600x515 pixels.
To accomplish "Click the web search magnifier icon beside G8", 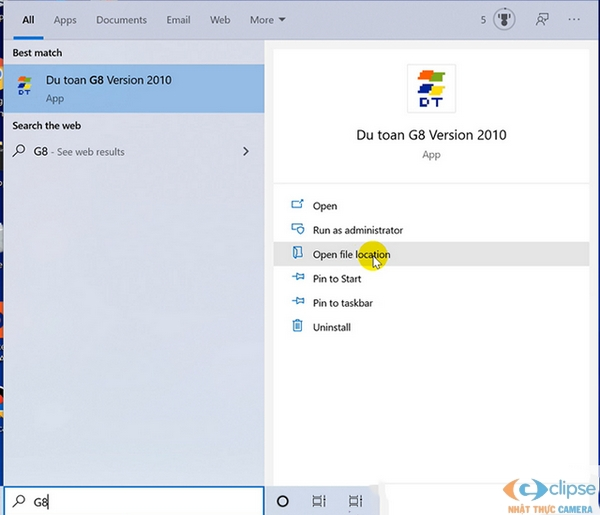I will (x=19, y=151).
